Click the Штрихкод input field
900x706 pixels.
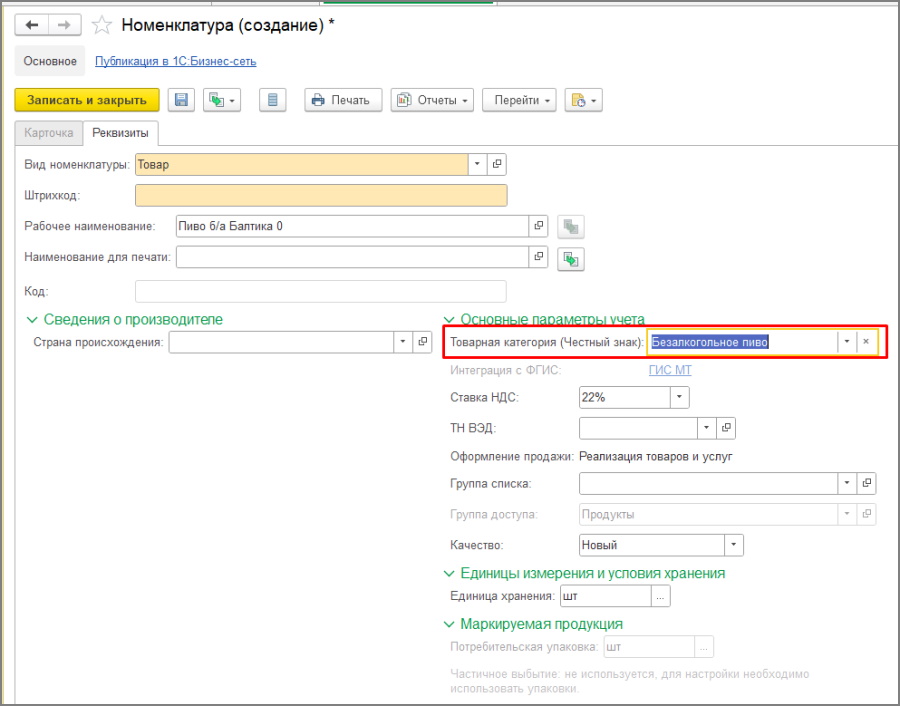[321, 195]
